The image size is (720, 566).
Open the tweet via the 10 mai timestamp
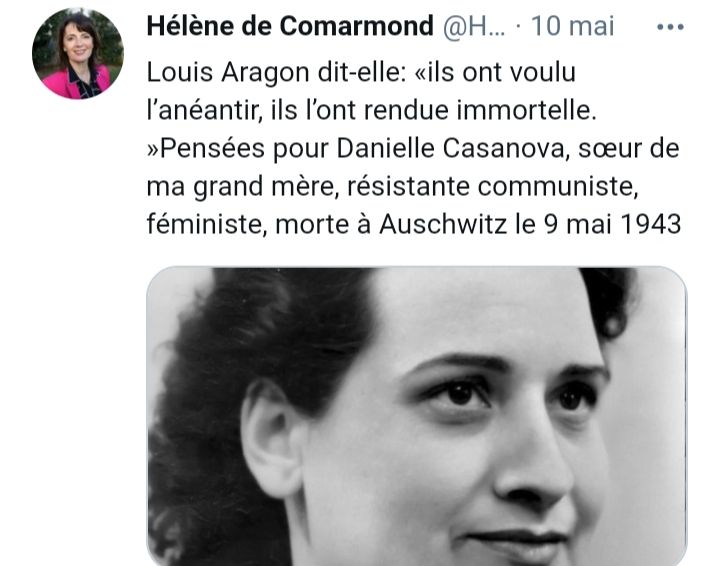click(572, 26)
